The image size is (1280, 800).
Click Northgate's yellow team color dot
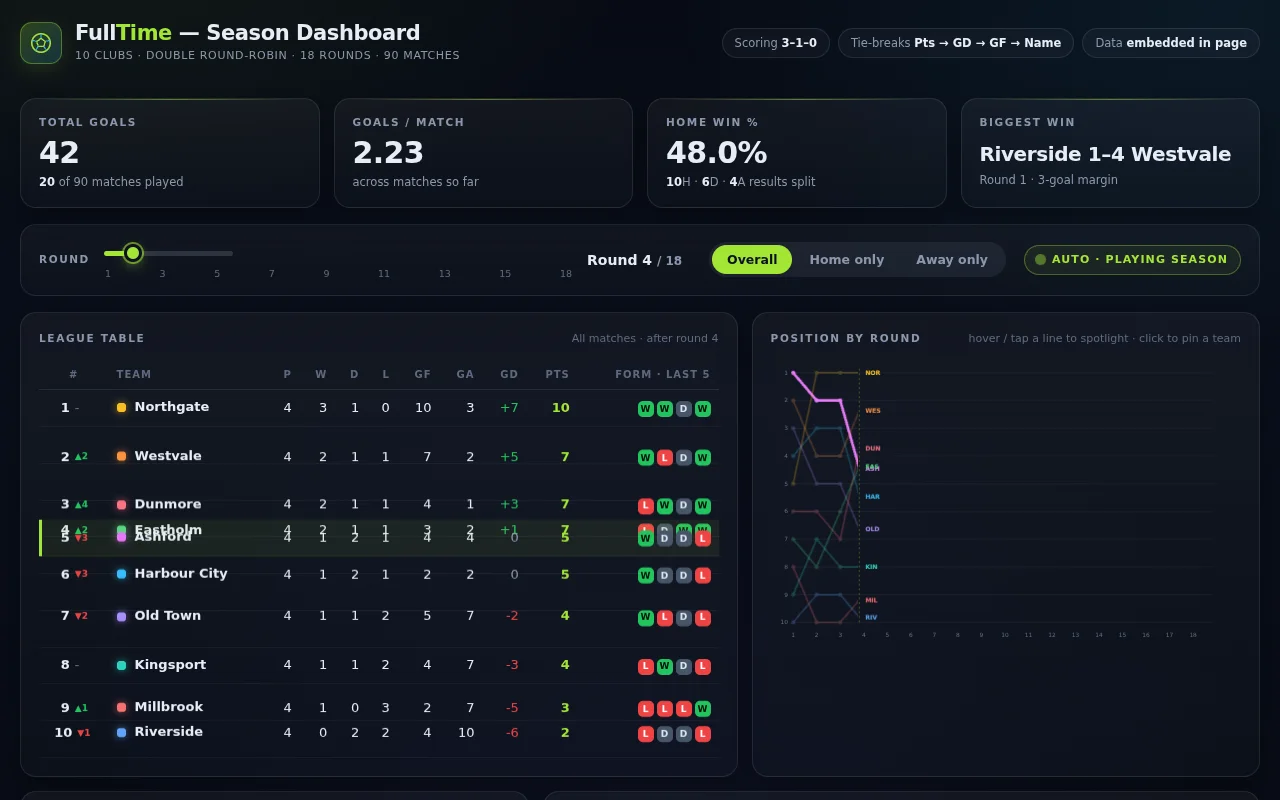pyautogui.click(x=121, y=408)
